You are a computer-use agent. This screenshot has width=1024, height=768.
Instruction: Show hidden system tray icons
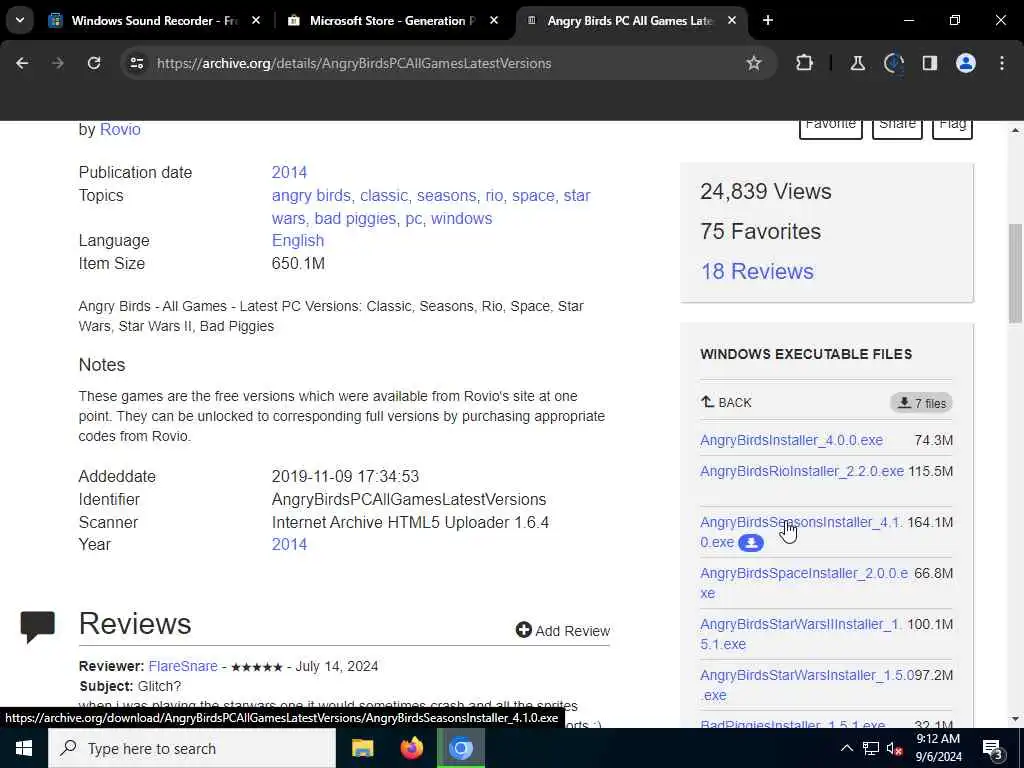pyautogui.click(x=846, y=748)
